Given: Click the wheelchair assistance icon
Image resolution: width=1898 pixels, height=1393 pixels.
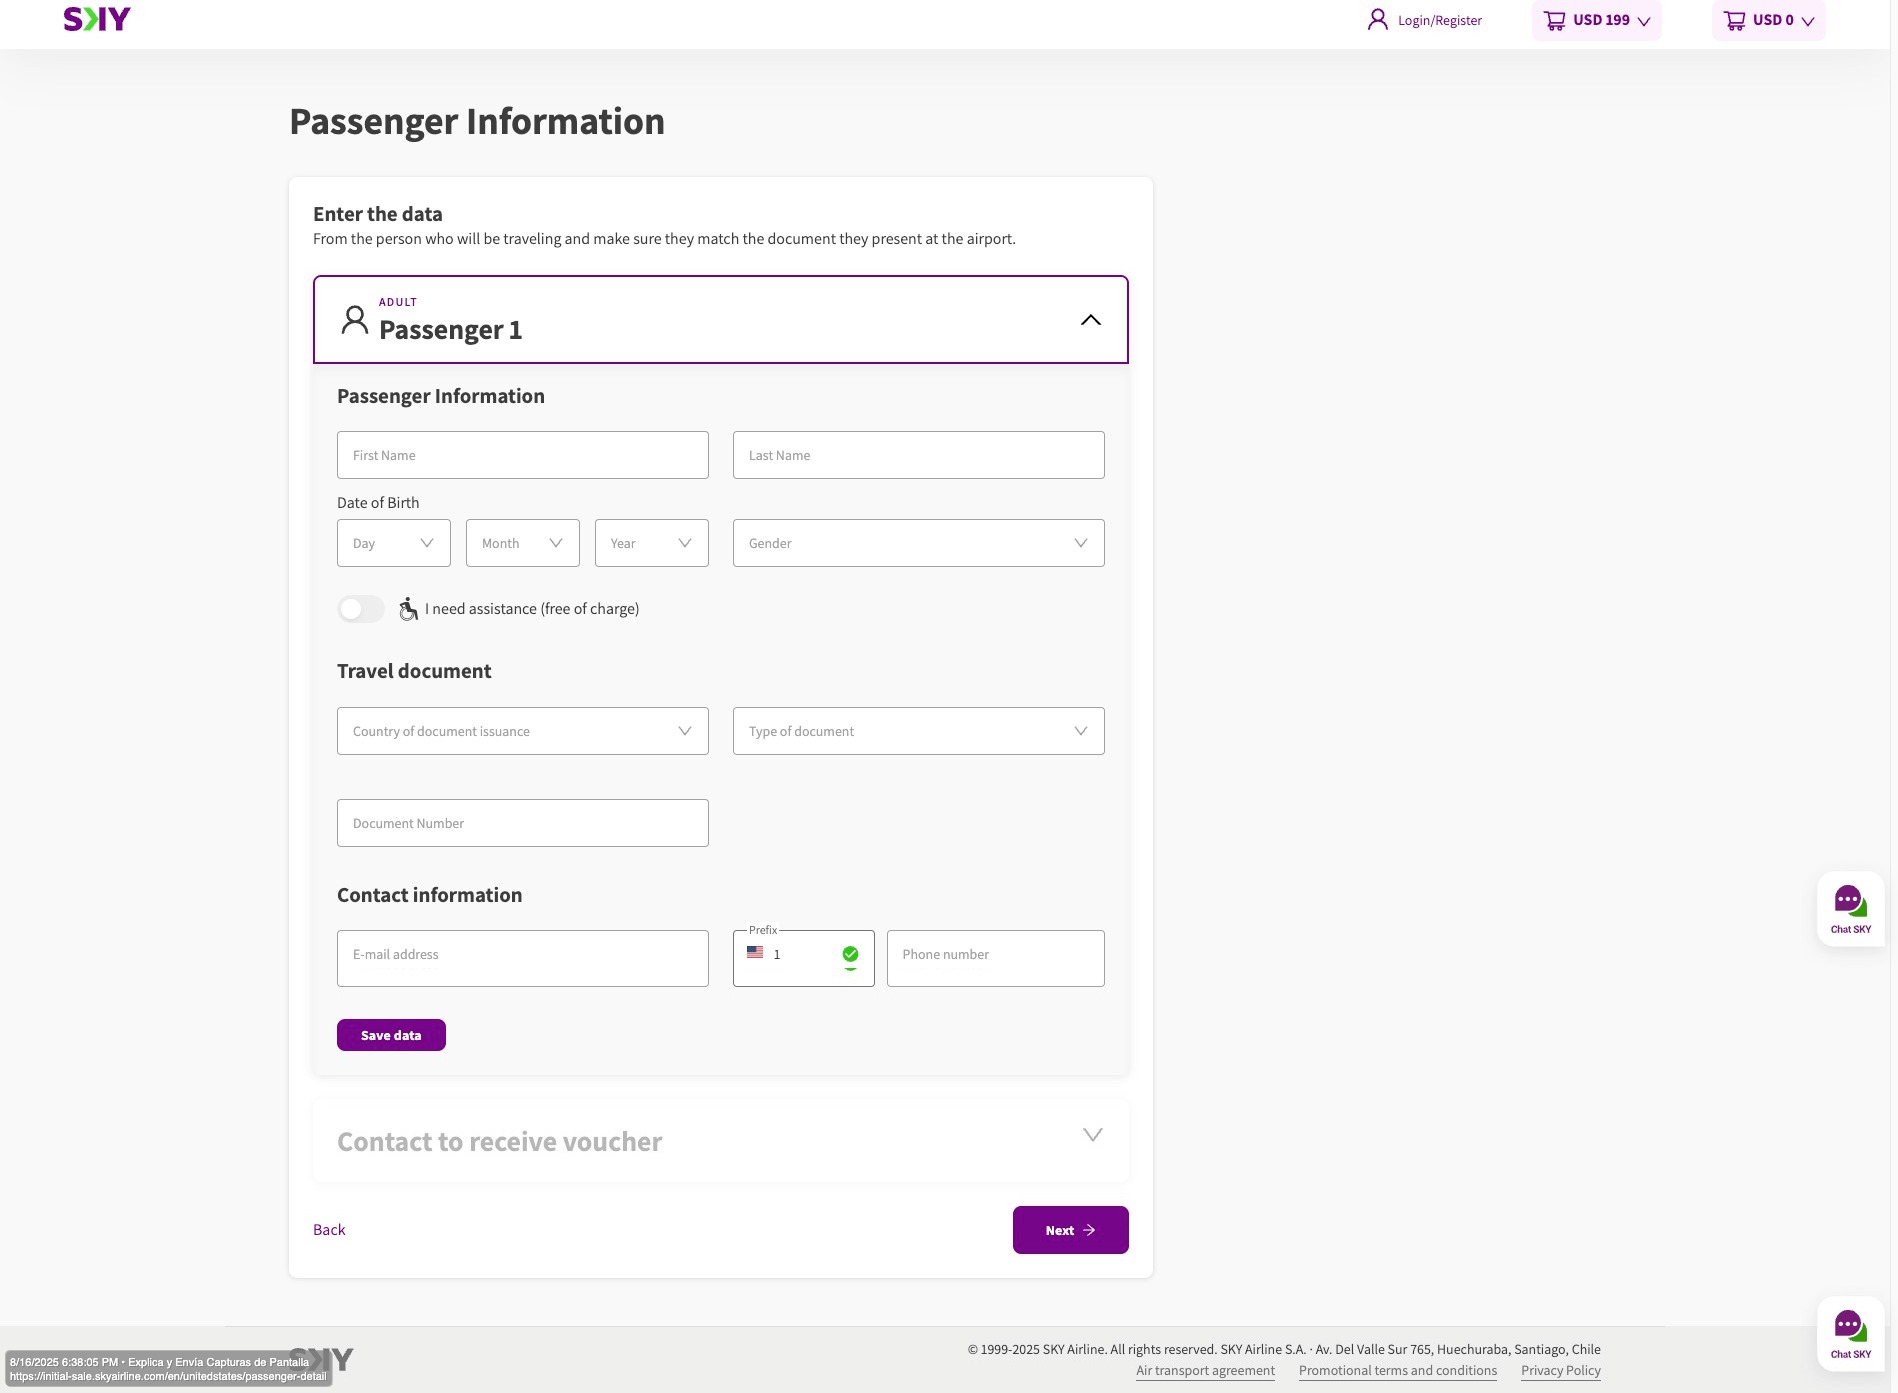Looking at the screenshot, I should [x=408, y=609].
